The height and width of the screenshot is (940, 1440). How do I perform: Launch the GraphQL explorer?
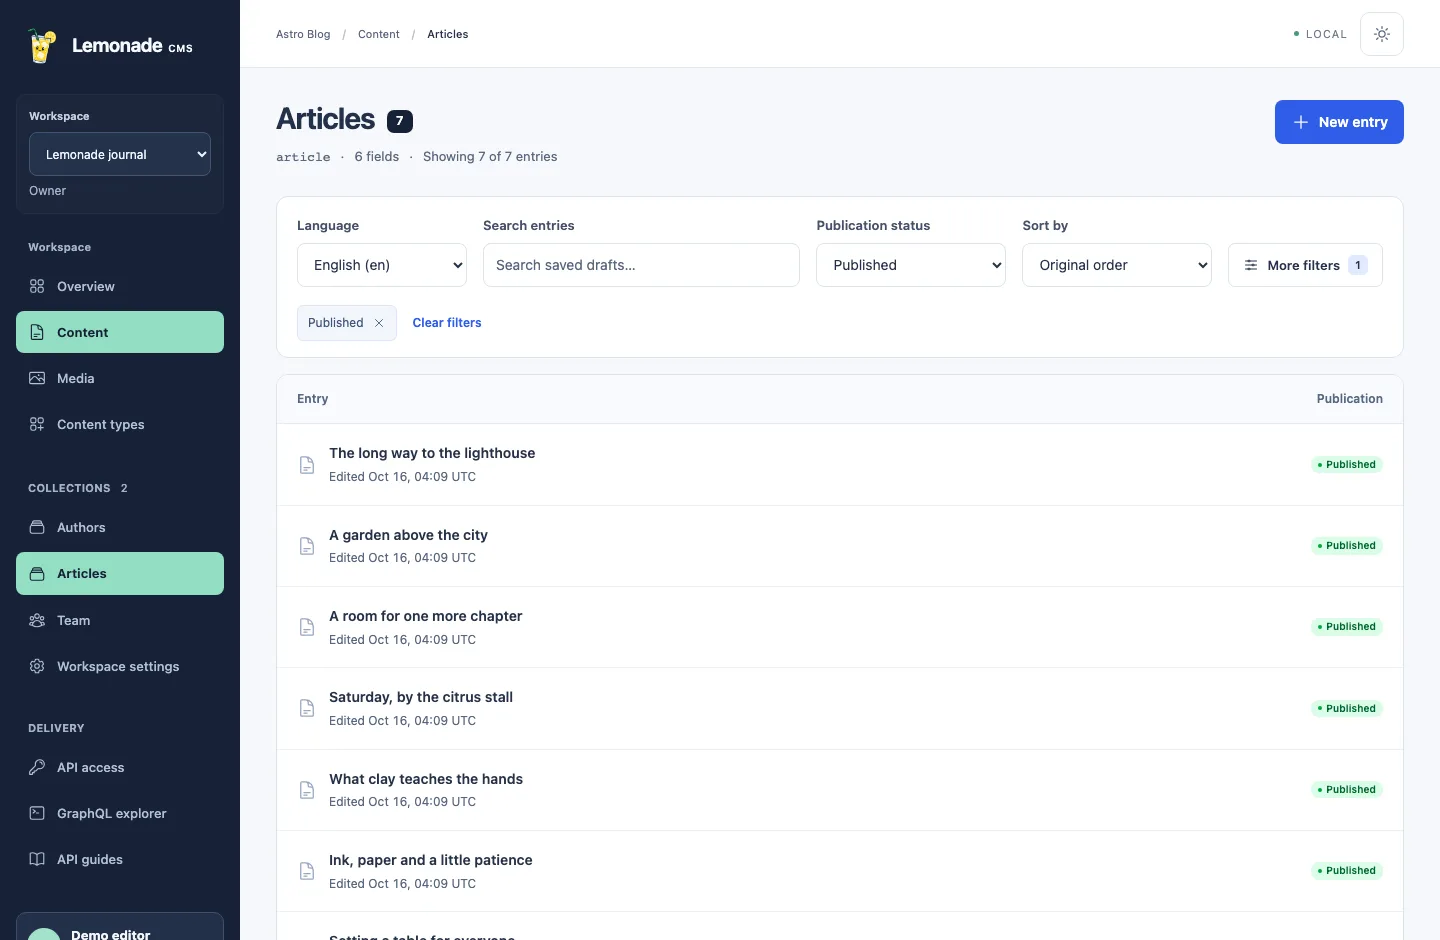[120, 813]
